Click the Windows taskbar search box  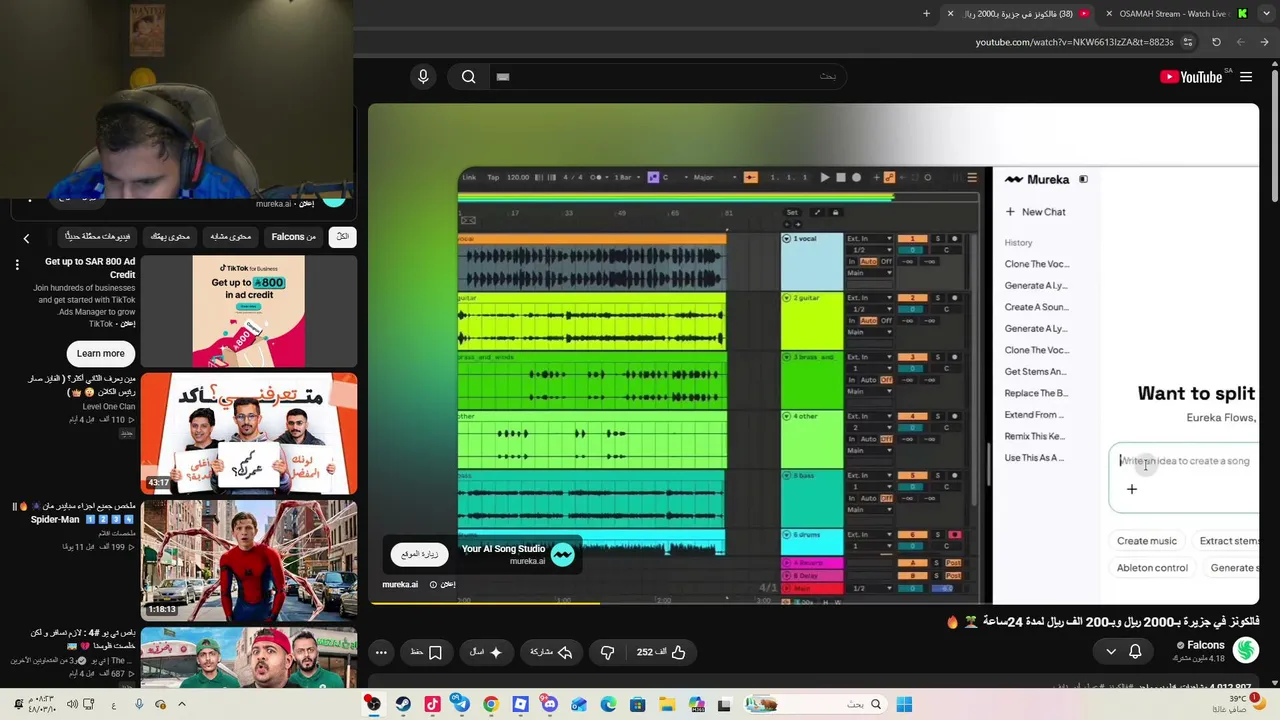tap(815, 704)
